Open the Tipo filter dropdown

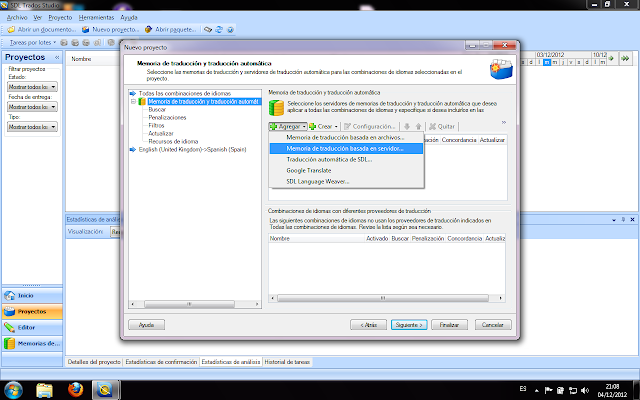[32, 127]
